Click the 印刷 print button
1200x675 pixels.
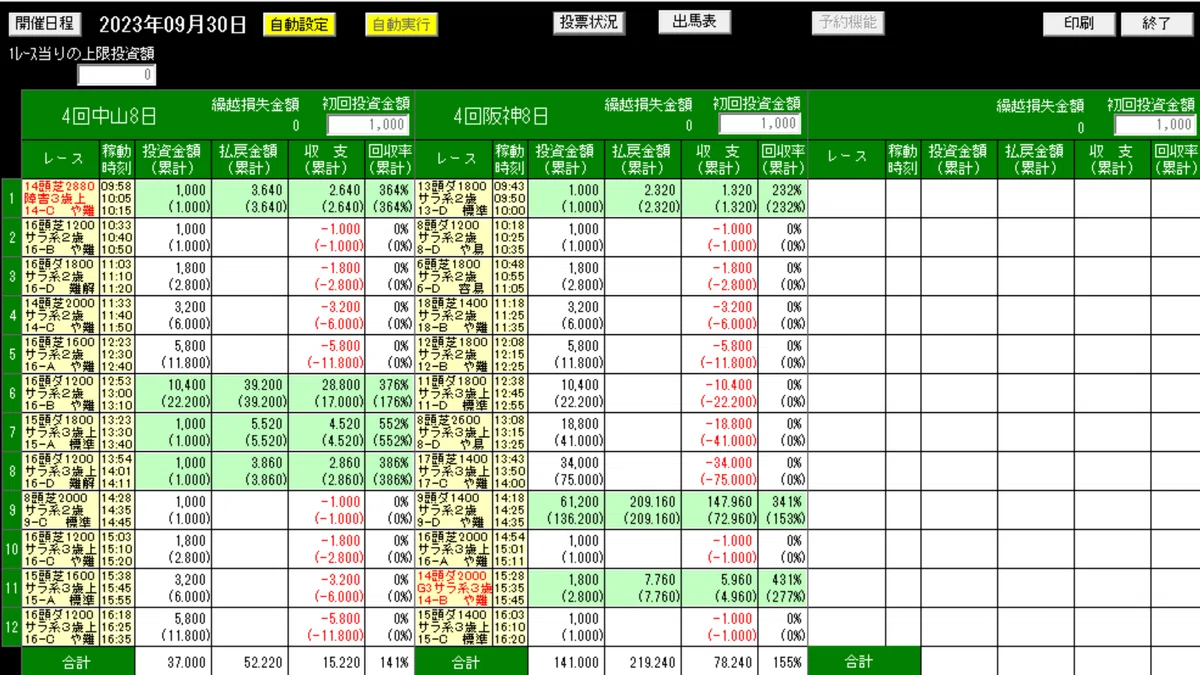pyautogui.click(x=1079, y=24)
